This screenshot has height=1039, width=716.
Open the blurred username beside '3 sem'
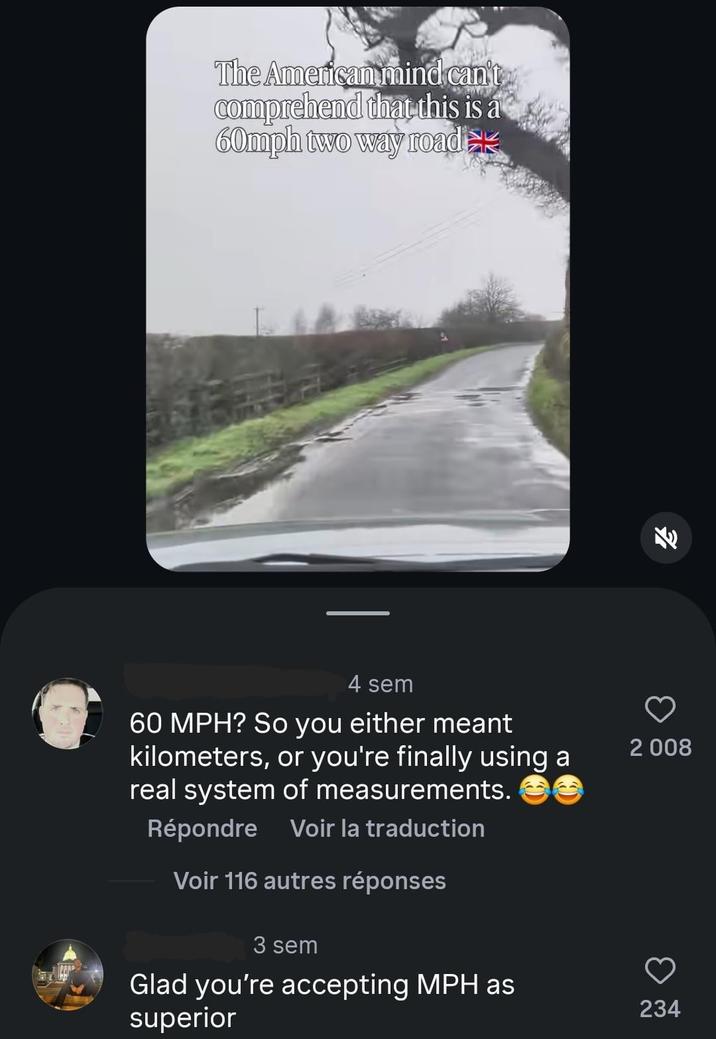pos(185,945)
